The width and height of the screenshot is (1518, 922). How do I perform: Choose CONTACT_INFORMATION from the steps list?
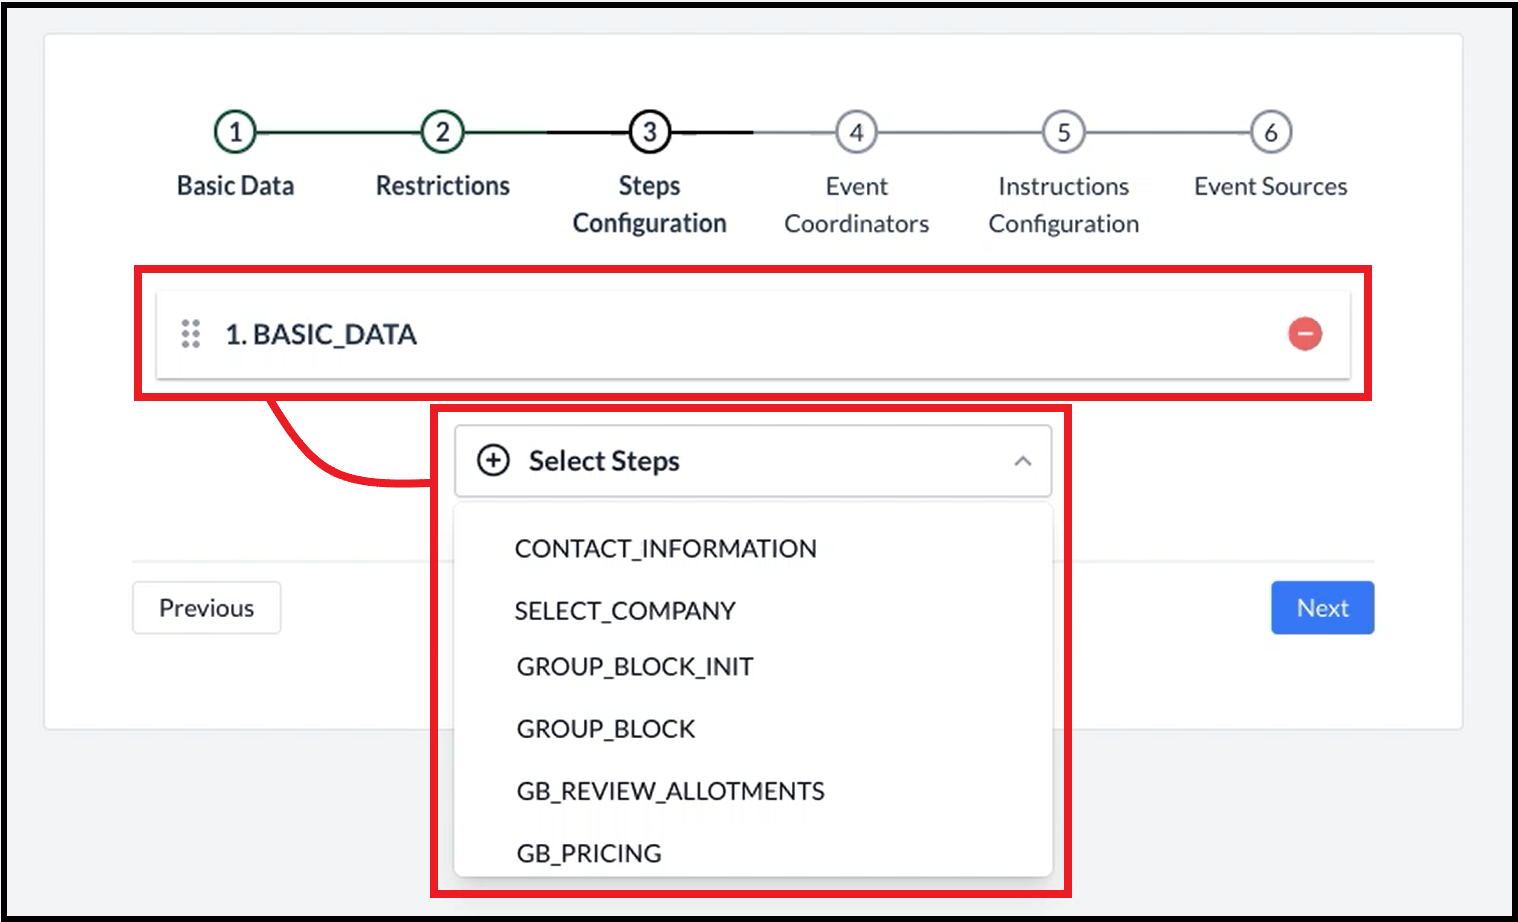[x=665, y=549]
